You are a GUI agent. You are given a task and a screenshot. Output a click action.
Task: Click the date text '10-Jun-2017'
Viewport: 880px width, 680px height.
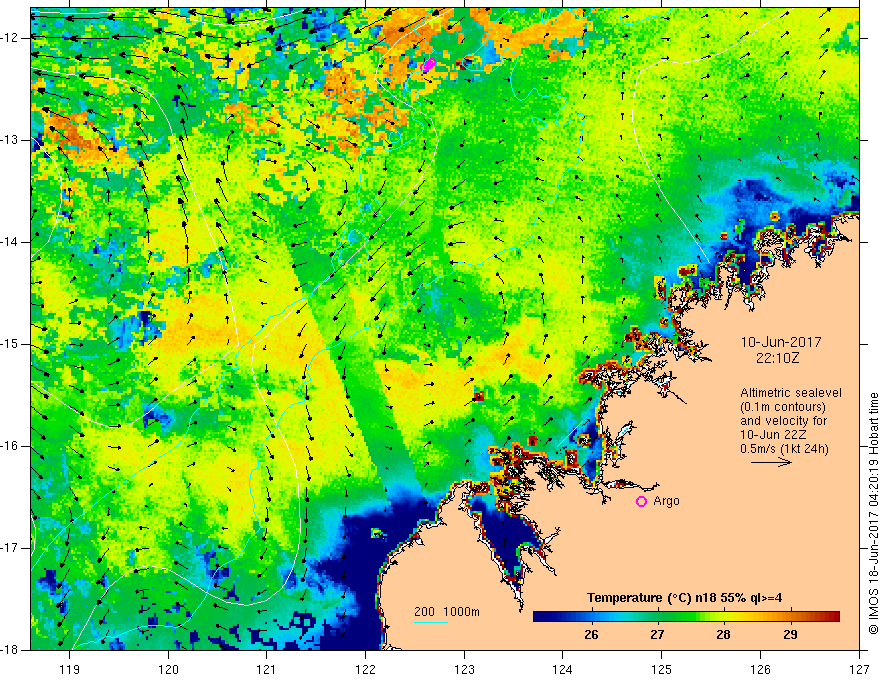point(781,342)
